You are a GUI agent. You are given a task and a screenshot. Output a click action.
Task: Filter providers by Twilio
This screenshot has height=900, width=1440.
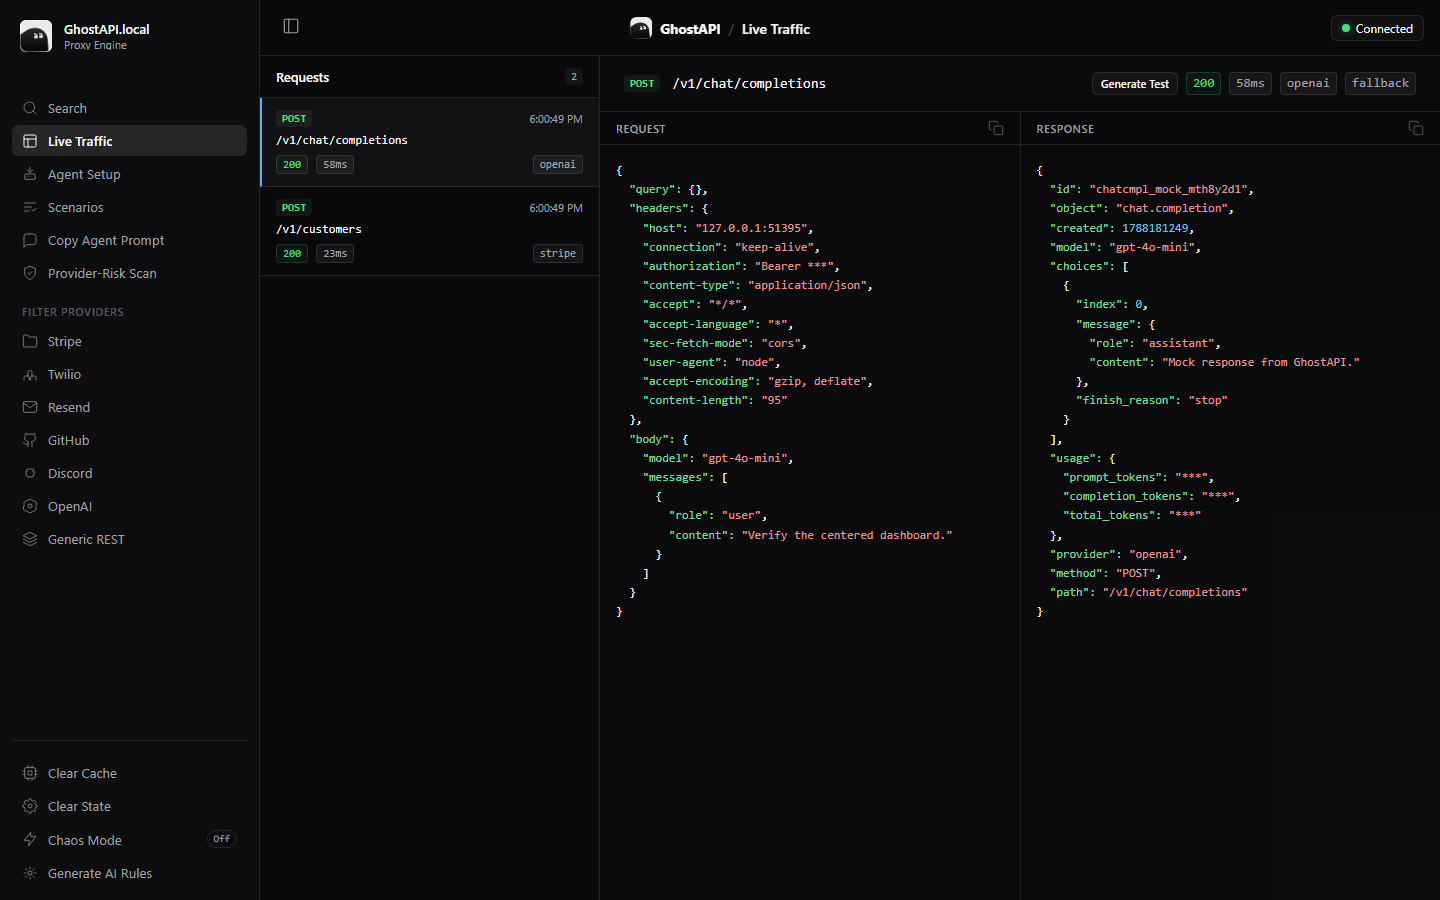[x=129, y=374]
